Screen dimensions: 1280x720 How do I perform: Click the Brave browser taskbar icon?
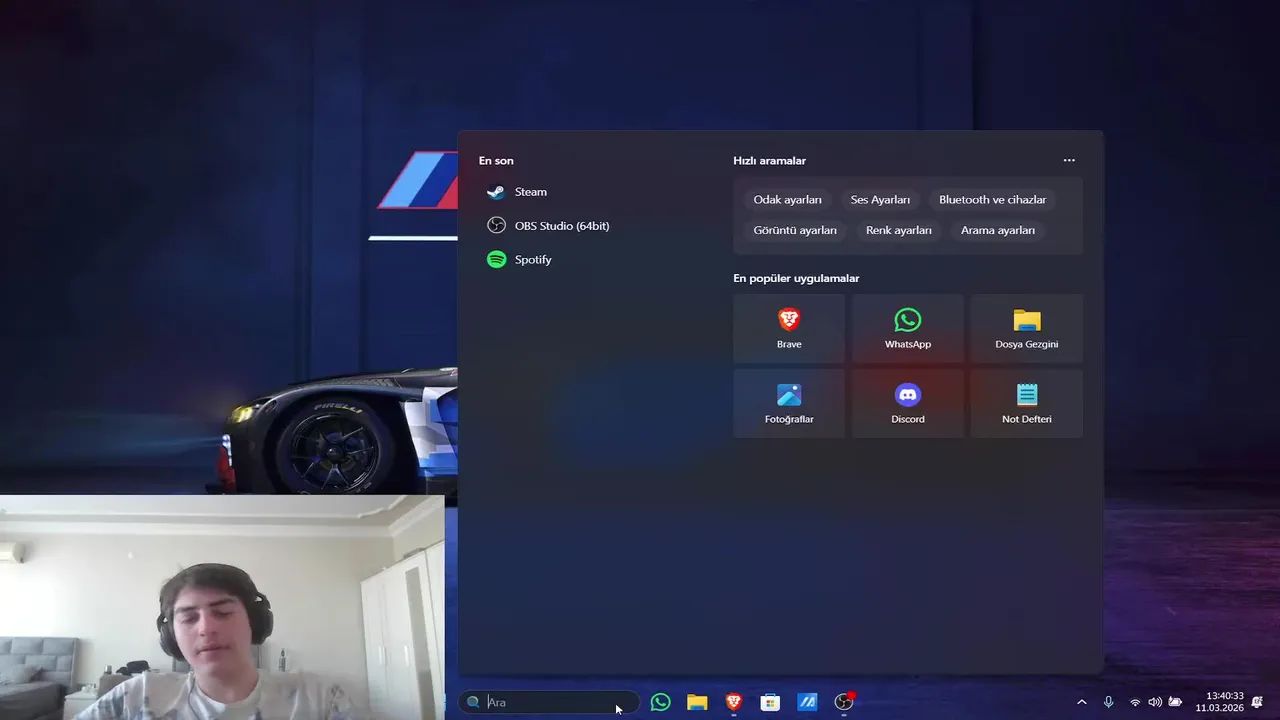coord(734,702)
